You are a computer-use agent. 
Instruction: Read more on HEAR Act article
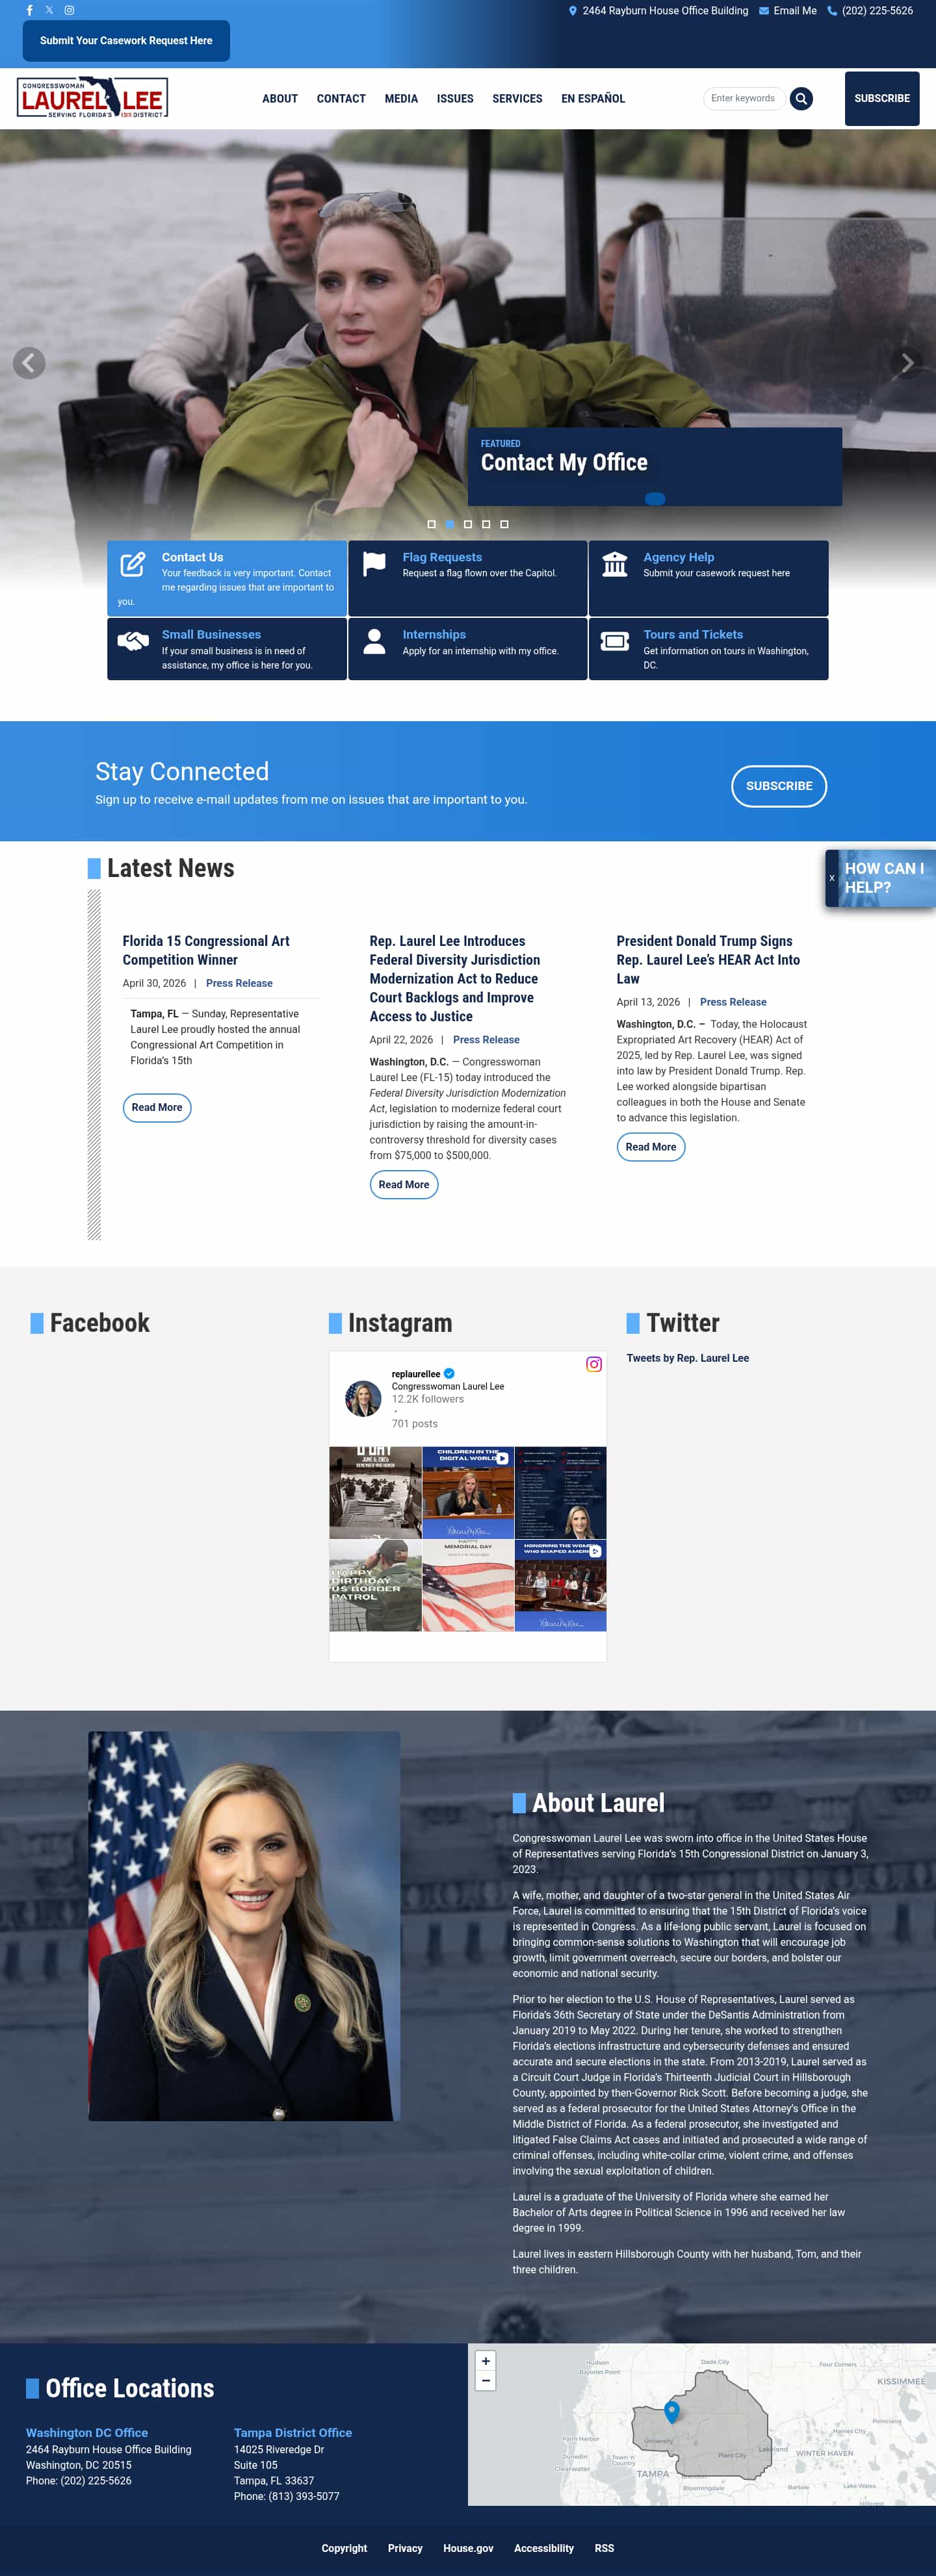click(x=651, y=1147)
